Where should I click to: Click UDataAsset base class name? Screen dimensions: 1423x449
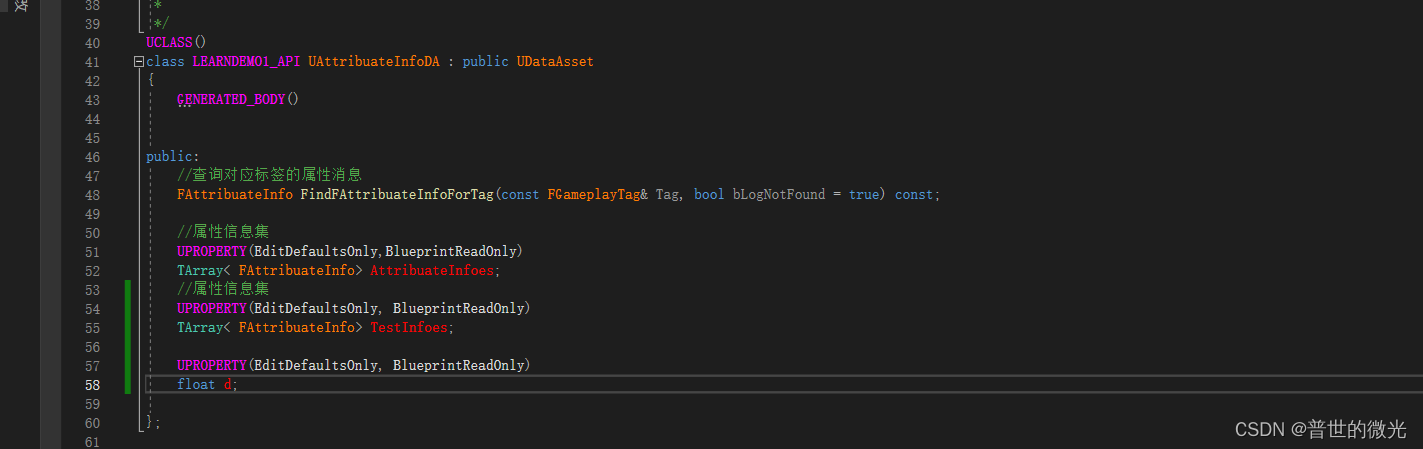pos(555,61)
